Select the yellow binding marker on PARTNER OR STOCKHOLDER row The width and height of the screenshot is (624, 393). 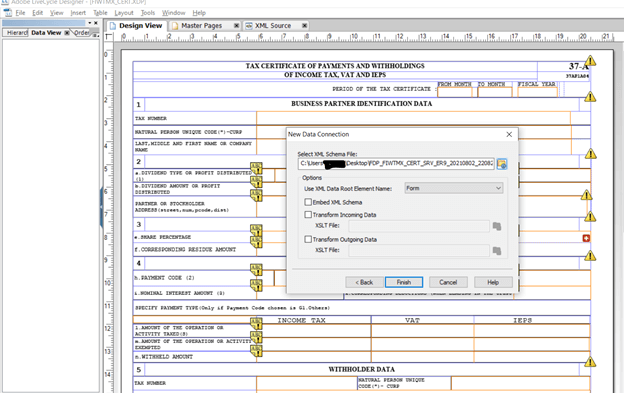(256, 195)
